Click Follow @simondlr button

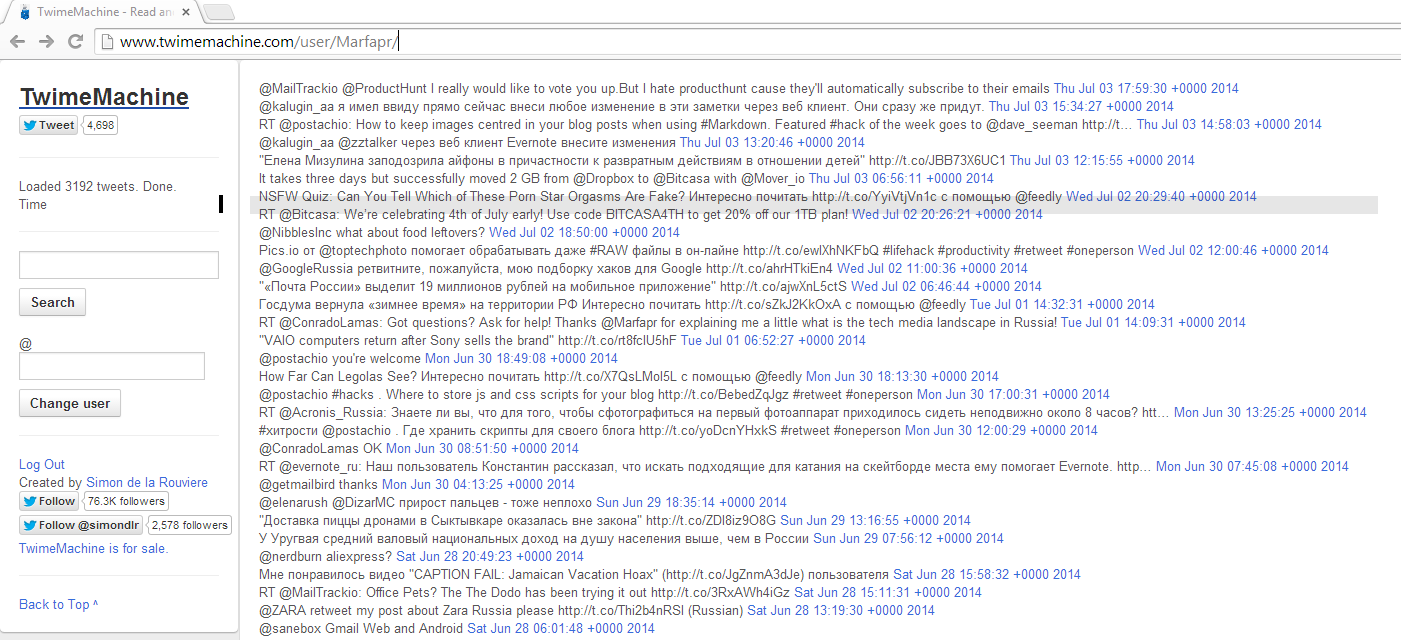81,525
